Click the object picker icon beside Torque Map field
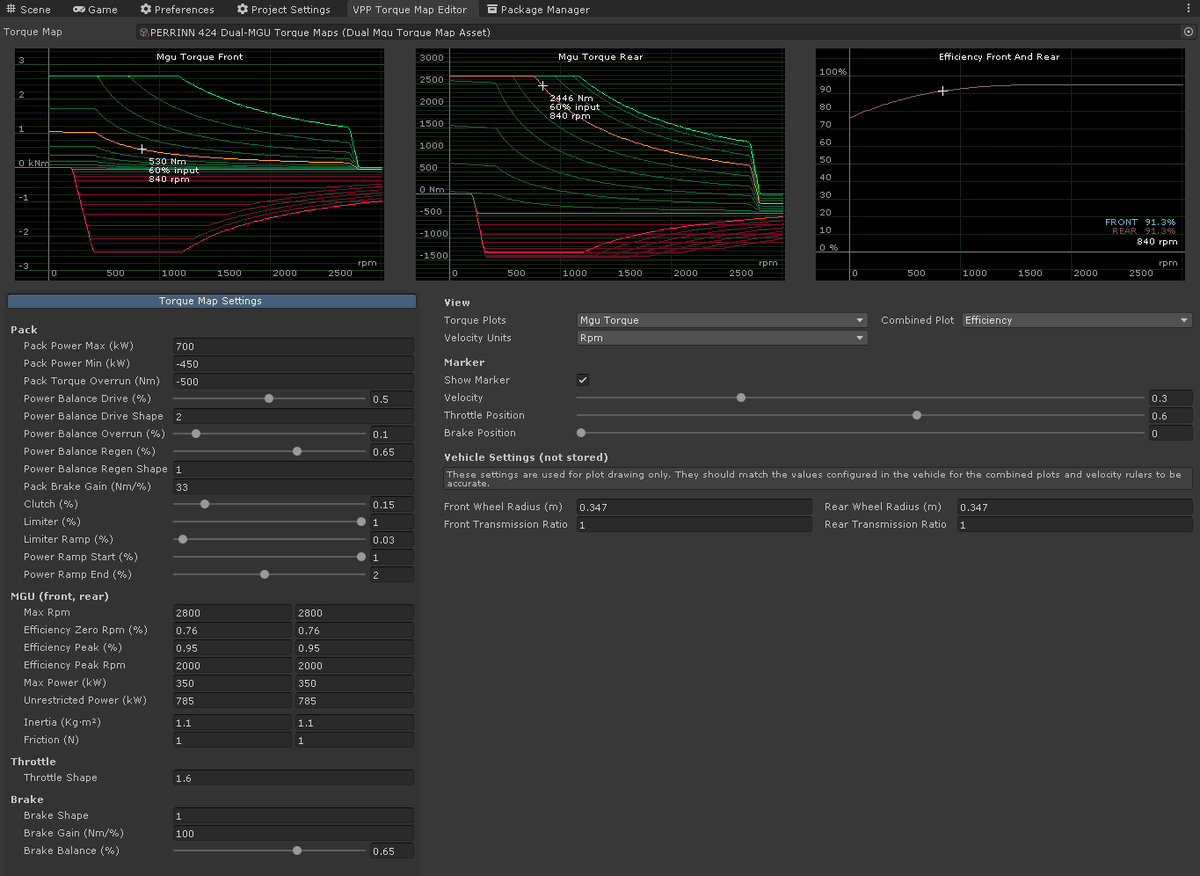Viewport: 1200px width, 876px height. pyautogui.click(x=1187, y=32)
